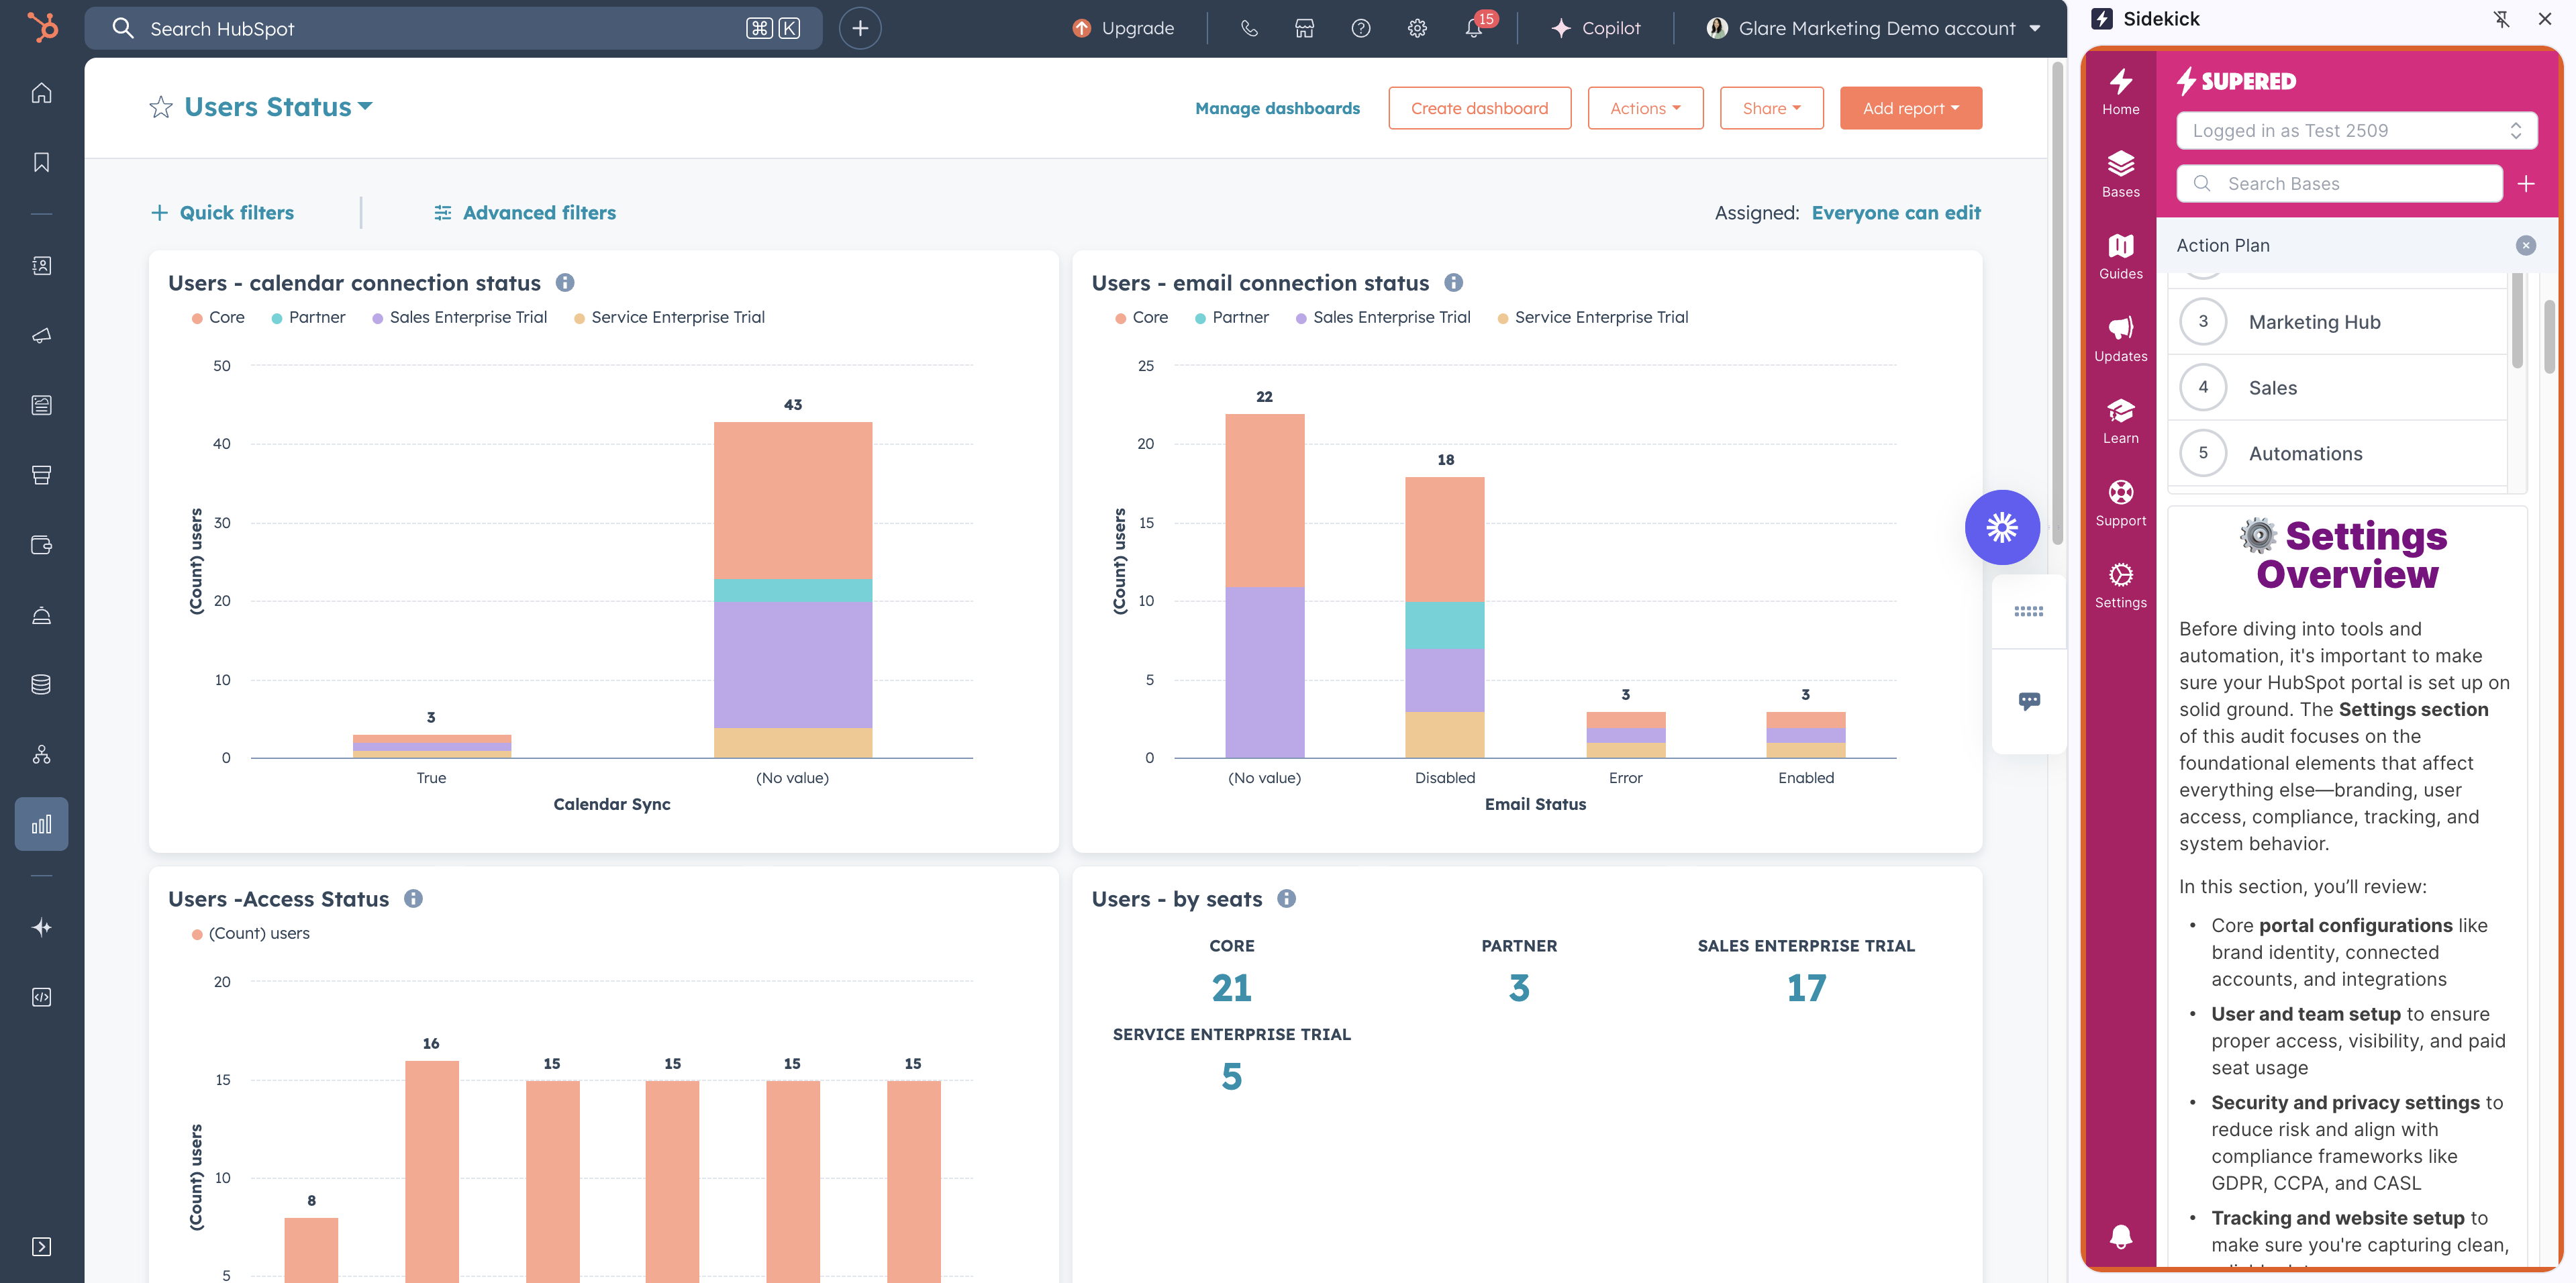The image size is (2576, 1283).
Task: Open the Actions dropdown
Action: tap(1645, 108)
